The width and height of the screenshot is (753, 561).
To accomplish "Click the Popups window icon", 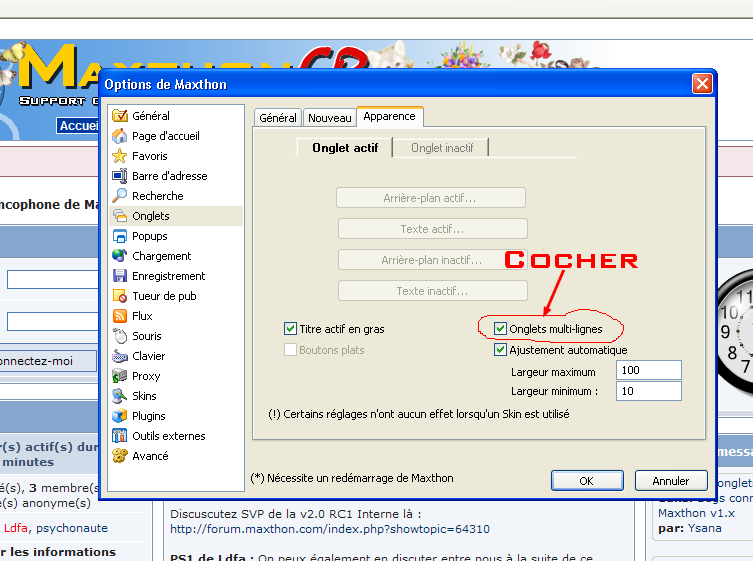I will tap(120, 236).
